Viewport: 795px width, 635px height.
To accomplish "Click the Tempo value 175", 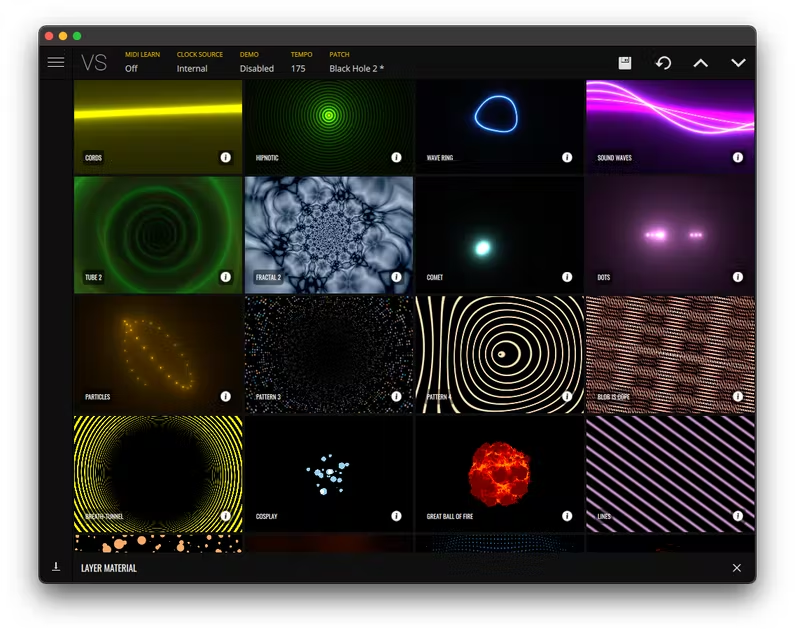I will pos(298,69).
